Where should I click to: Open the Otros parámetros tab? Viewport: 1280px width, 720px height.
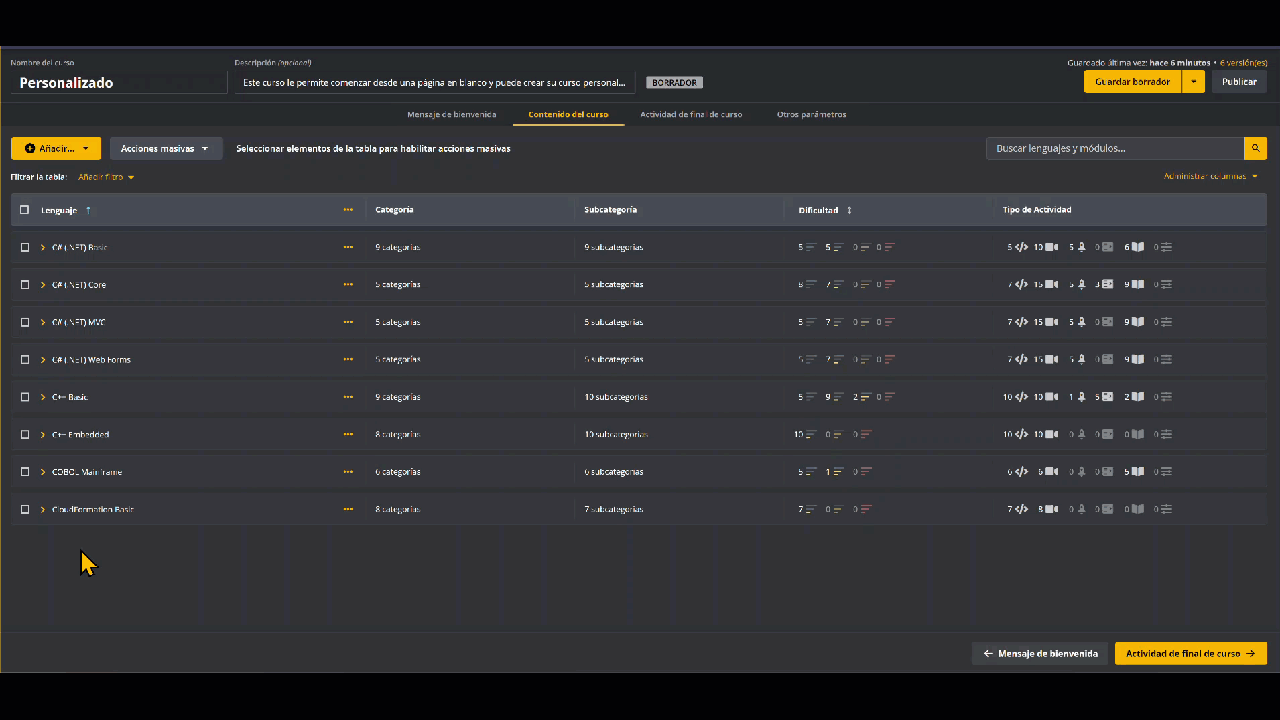811,114
